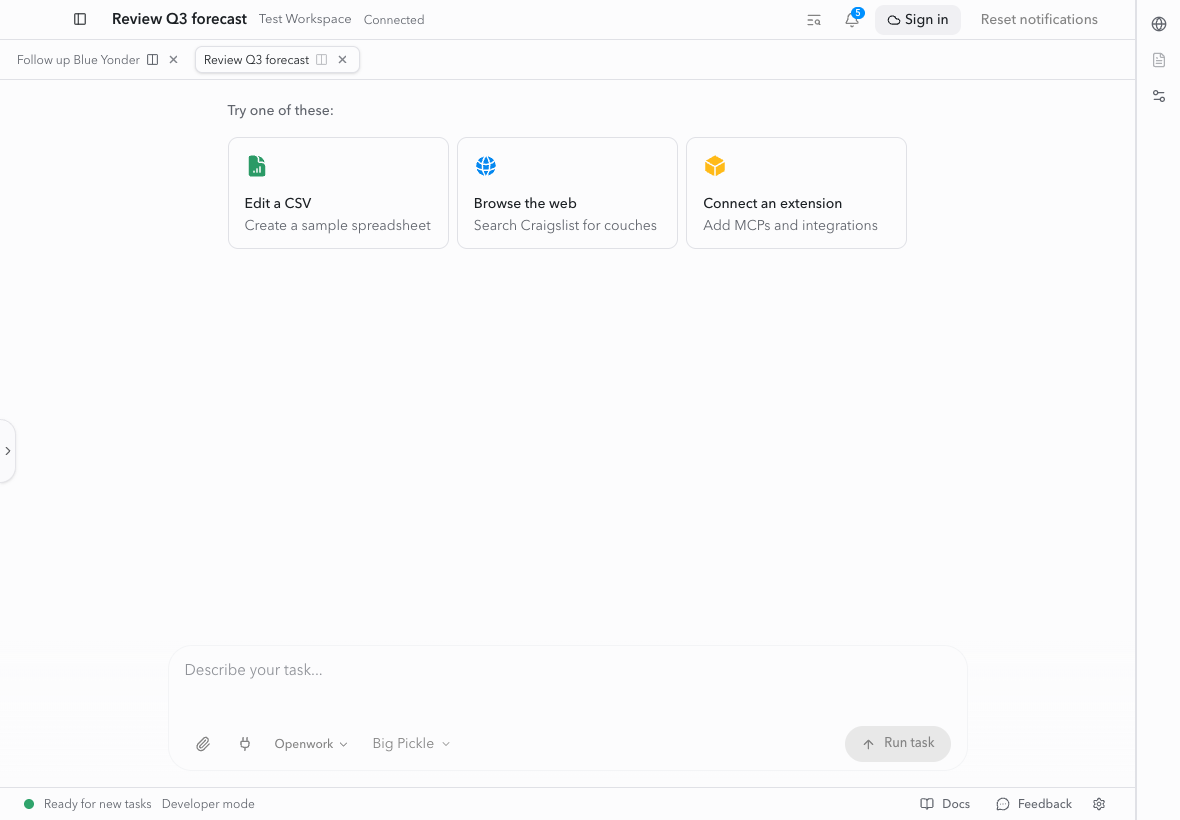Open the sliders settings icon in right sidebar
1180x820 pixels.
point(1159,96)
